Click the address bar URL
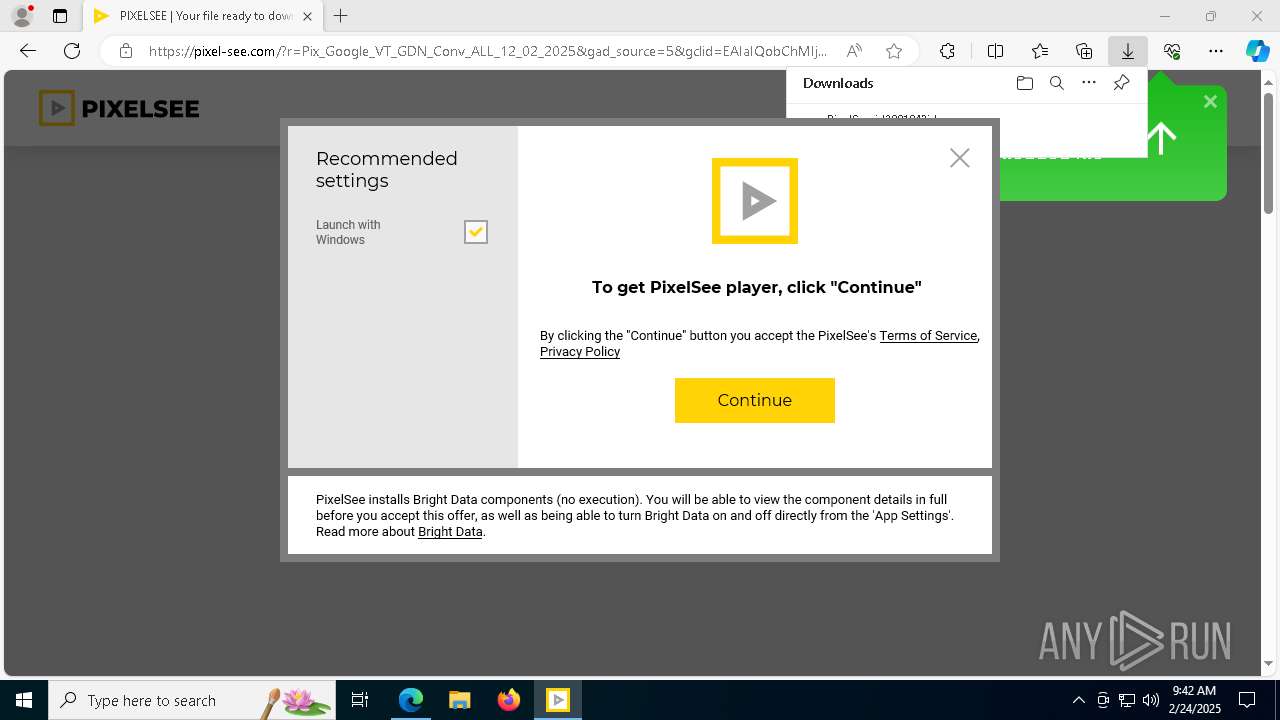 [488, 51]
